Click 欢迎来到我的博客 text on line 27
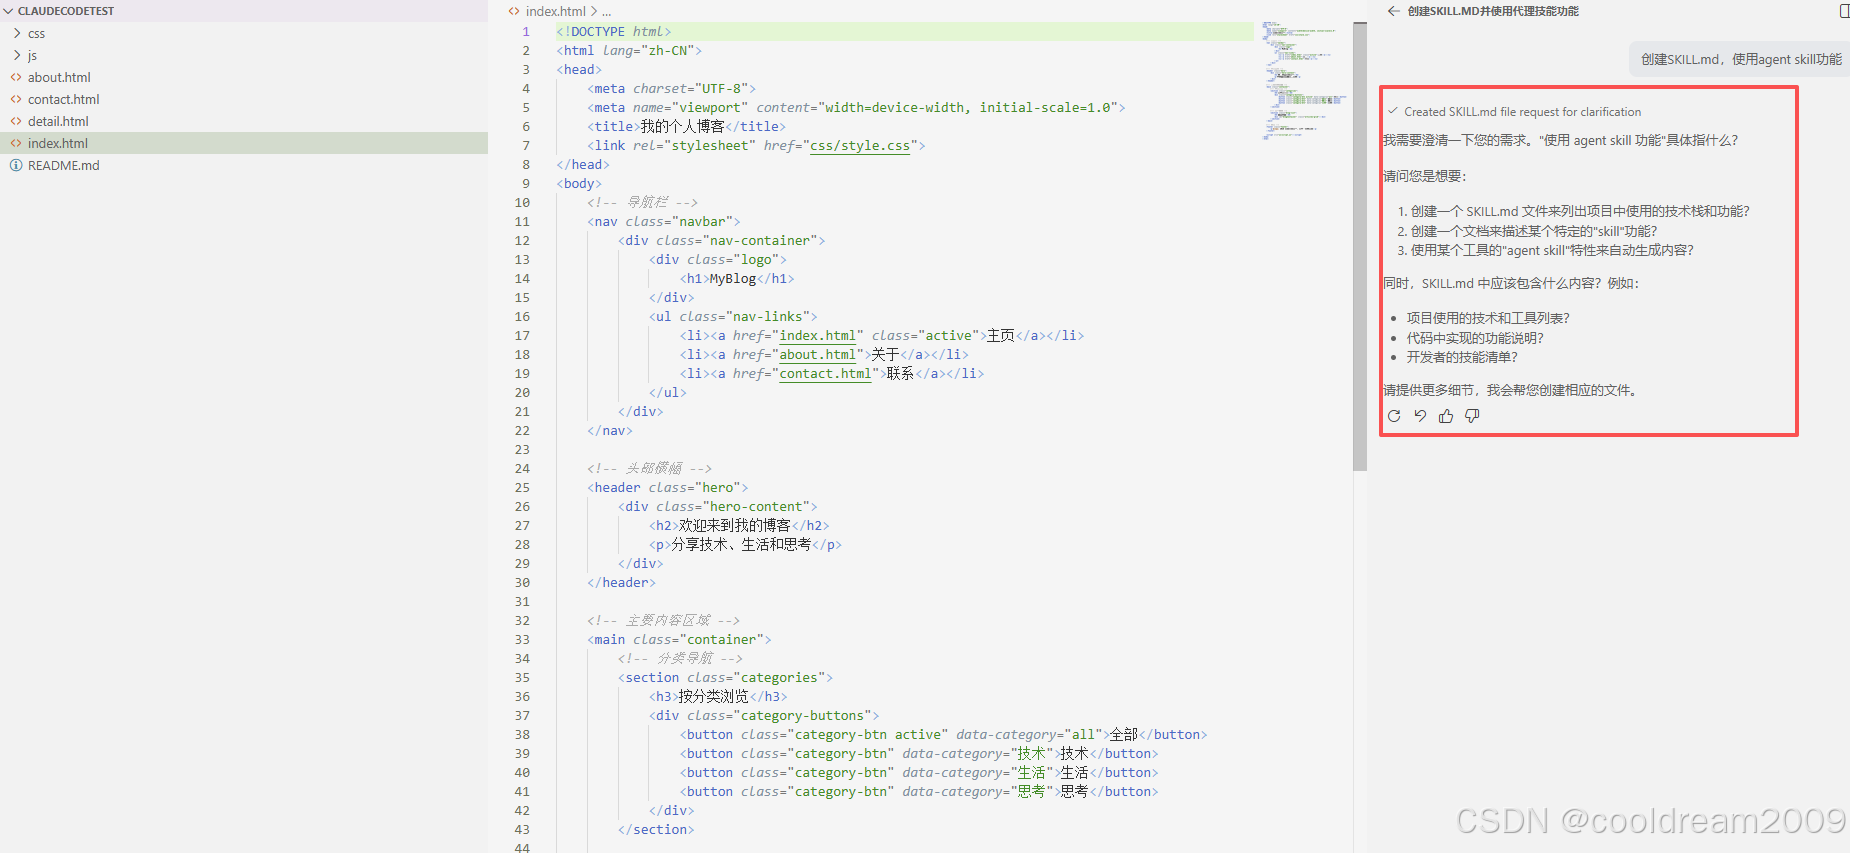 point(735,526)
